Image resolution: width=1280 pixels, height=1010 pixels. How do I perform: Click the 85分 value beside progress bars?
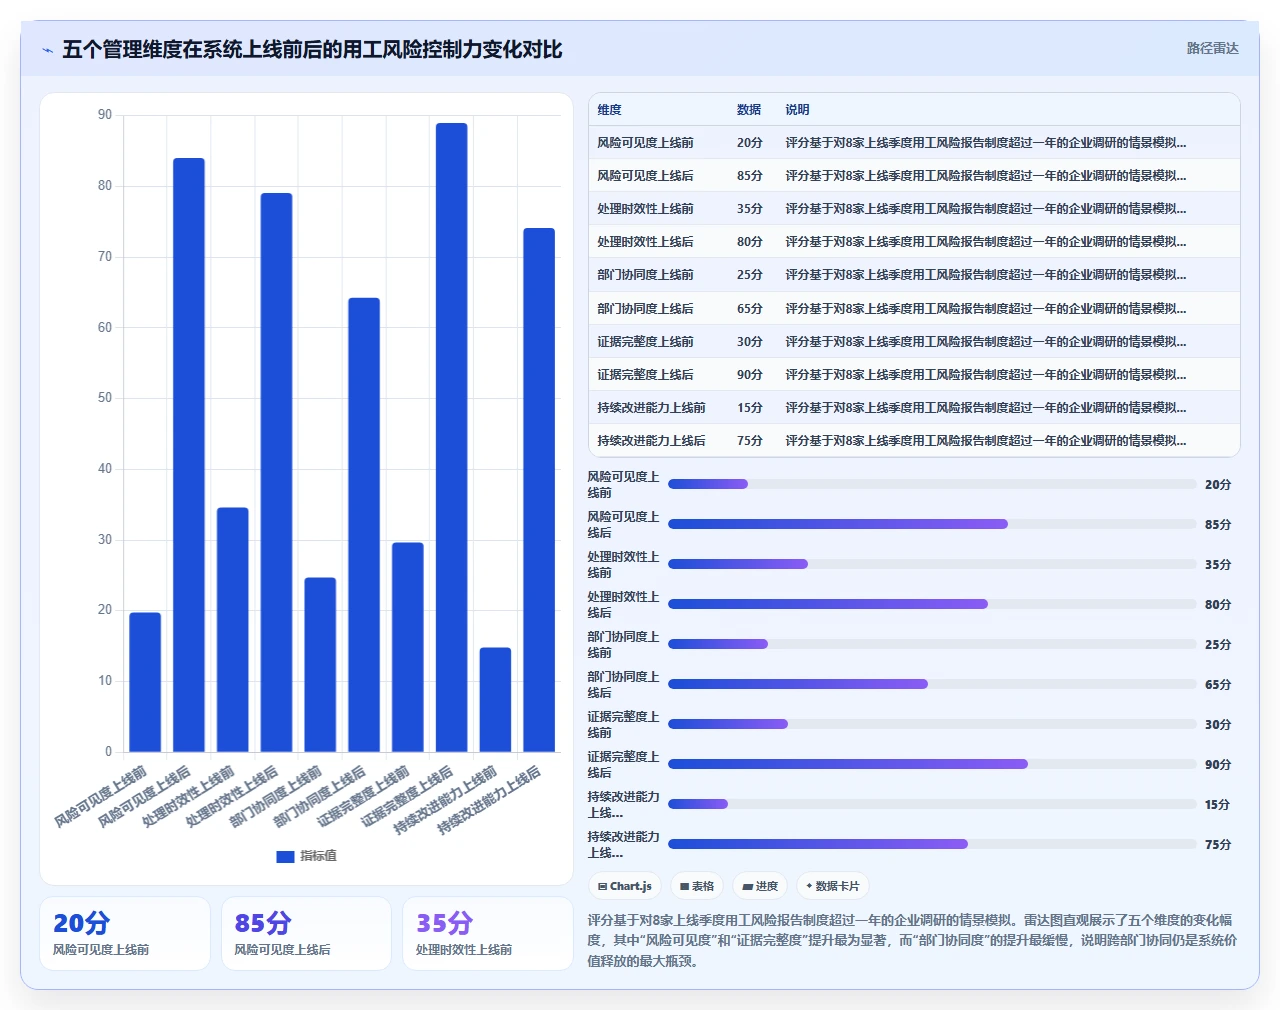coord(1218,524)
